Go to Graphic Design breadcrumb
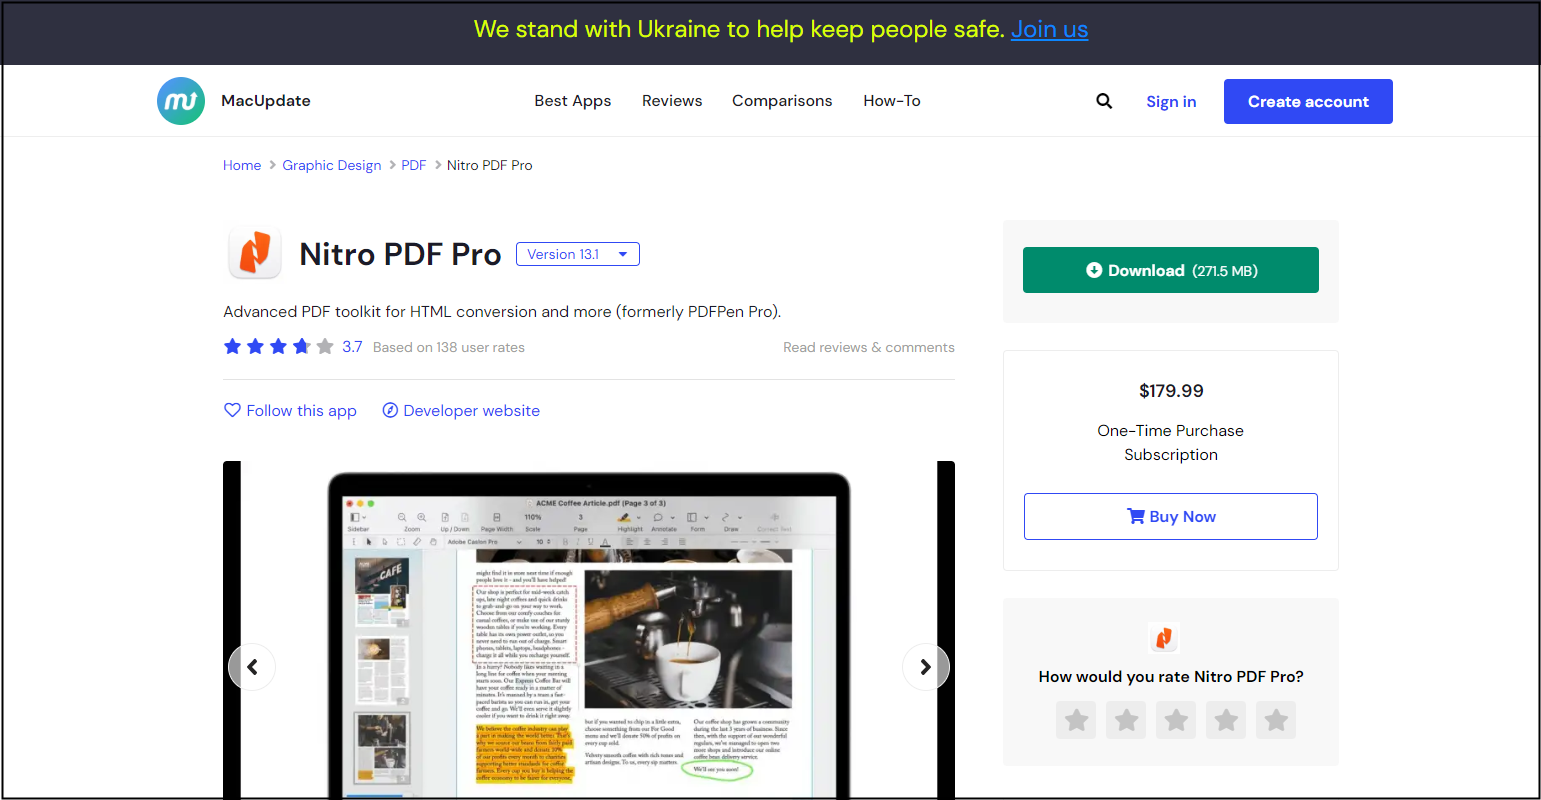 332,165
